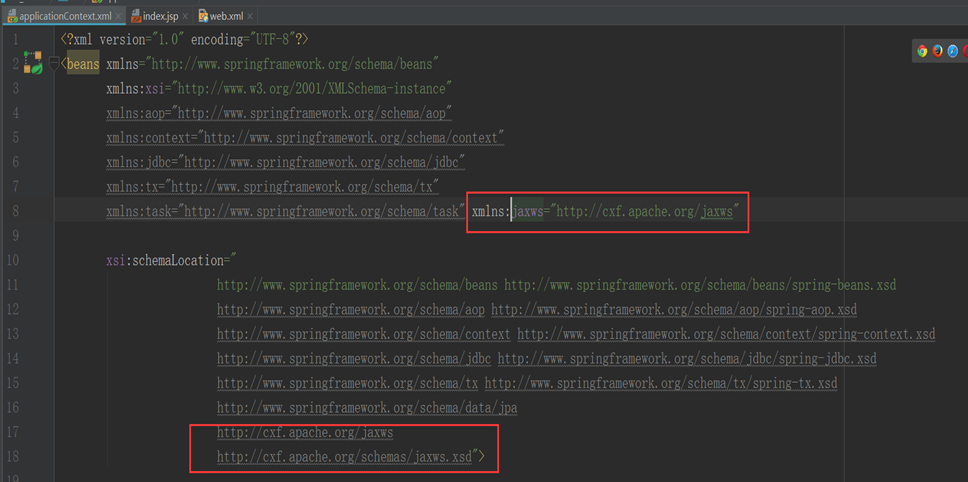Click the spring-aop.xsd schema URL
The width and height of the screenshot is (968, 482).
tap(674, 310)
